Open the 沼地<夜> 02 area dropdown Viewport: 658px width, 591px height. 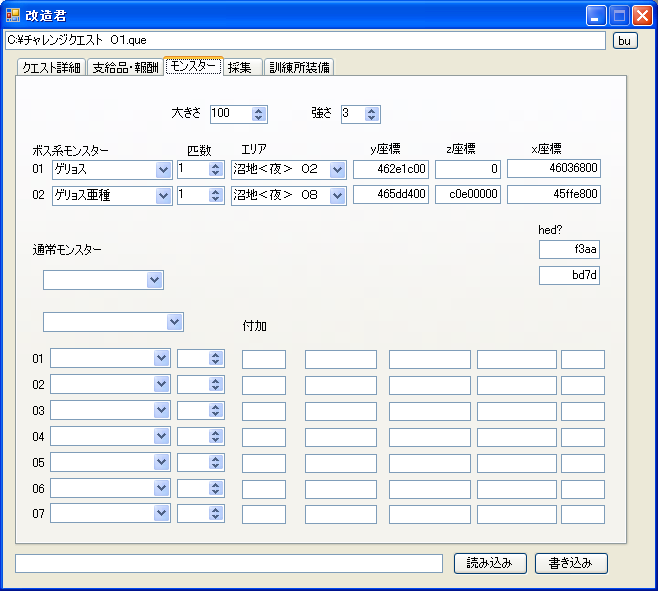click(338, 170)
